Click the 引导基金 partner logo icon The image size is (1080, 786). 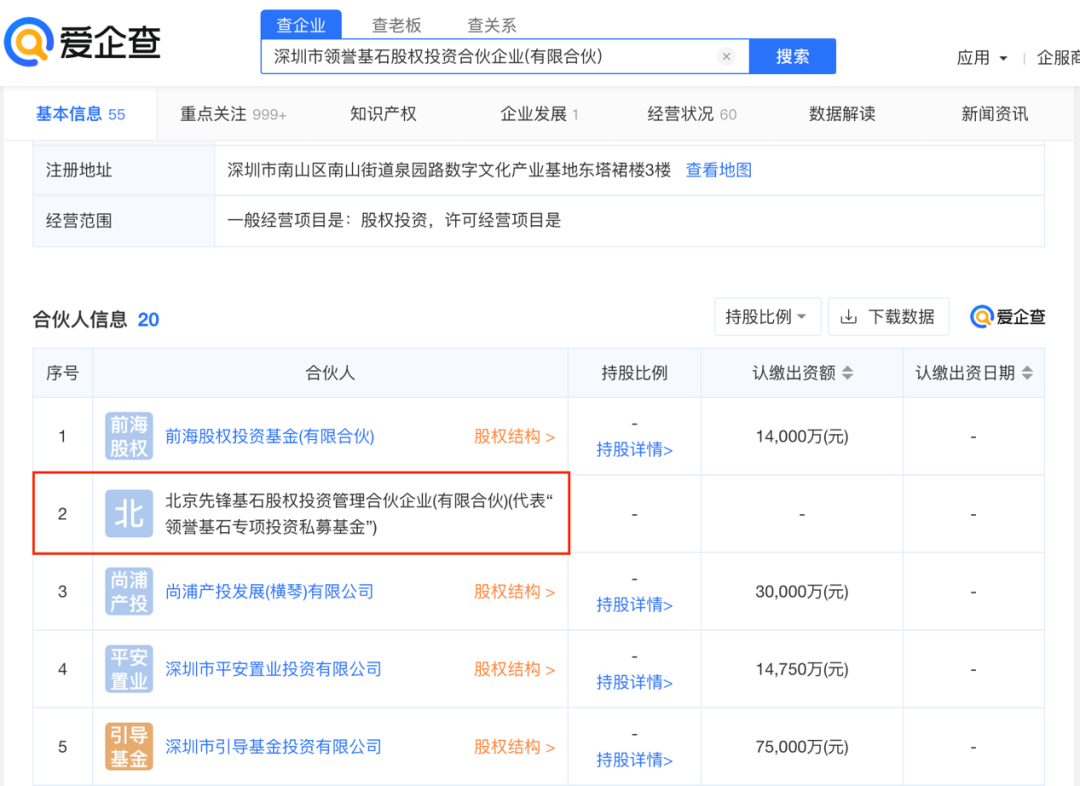[x=129, y=747]
